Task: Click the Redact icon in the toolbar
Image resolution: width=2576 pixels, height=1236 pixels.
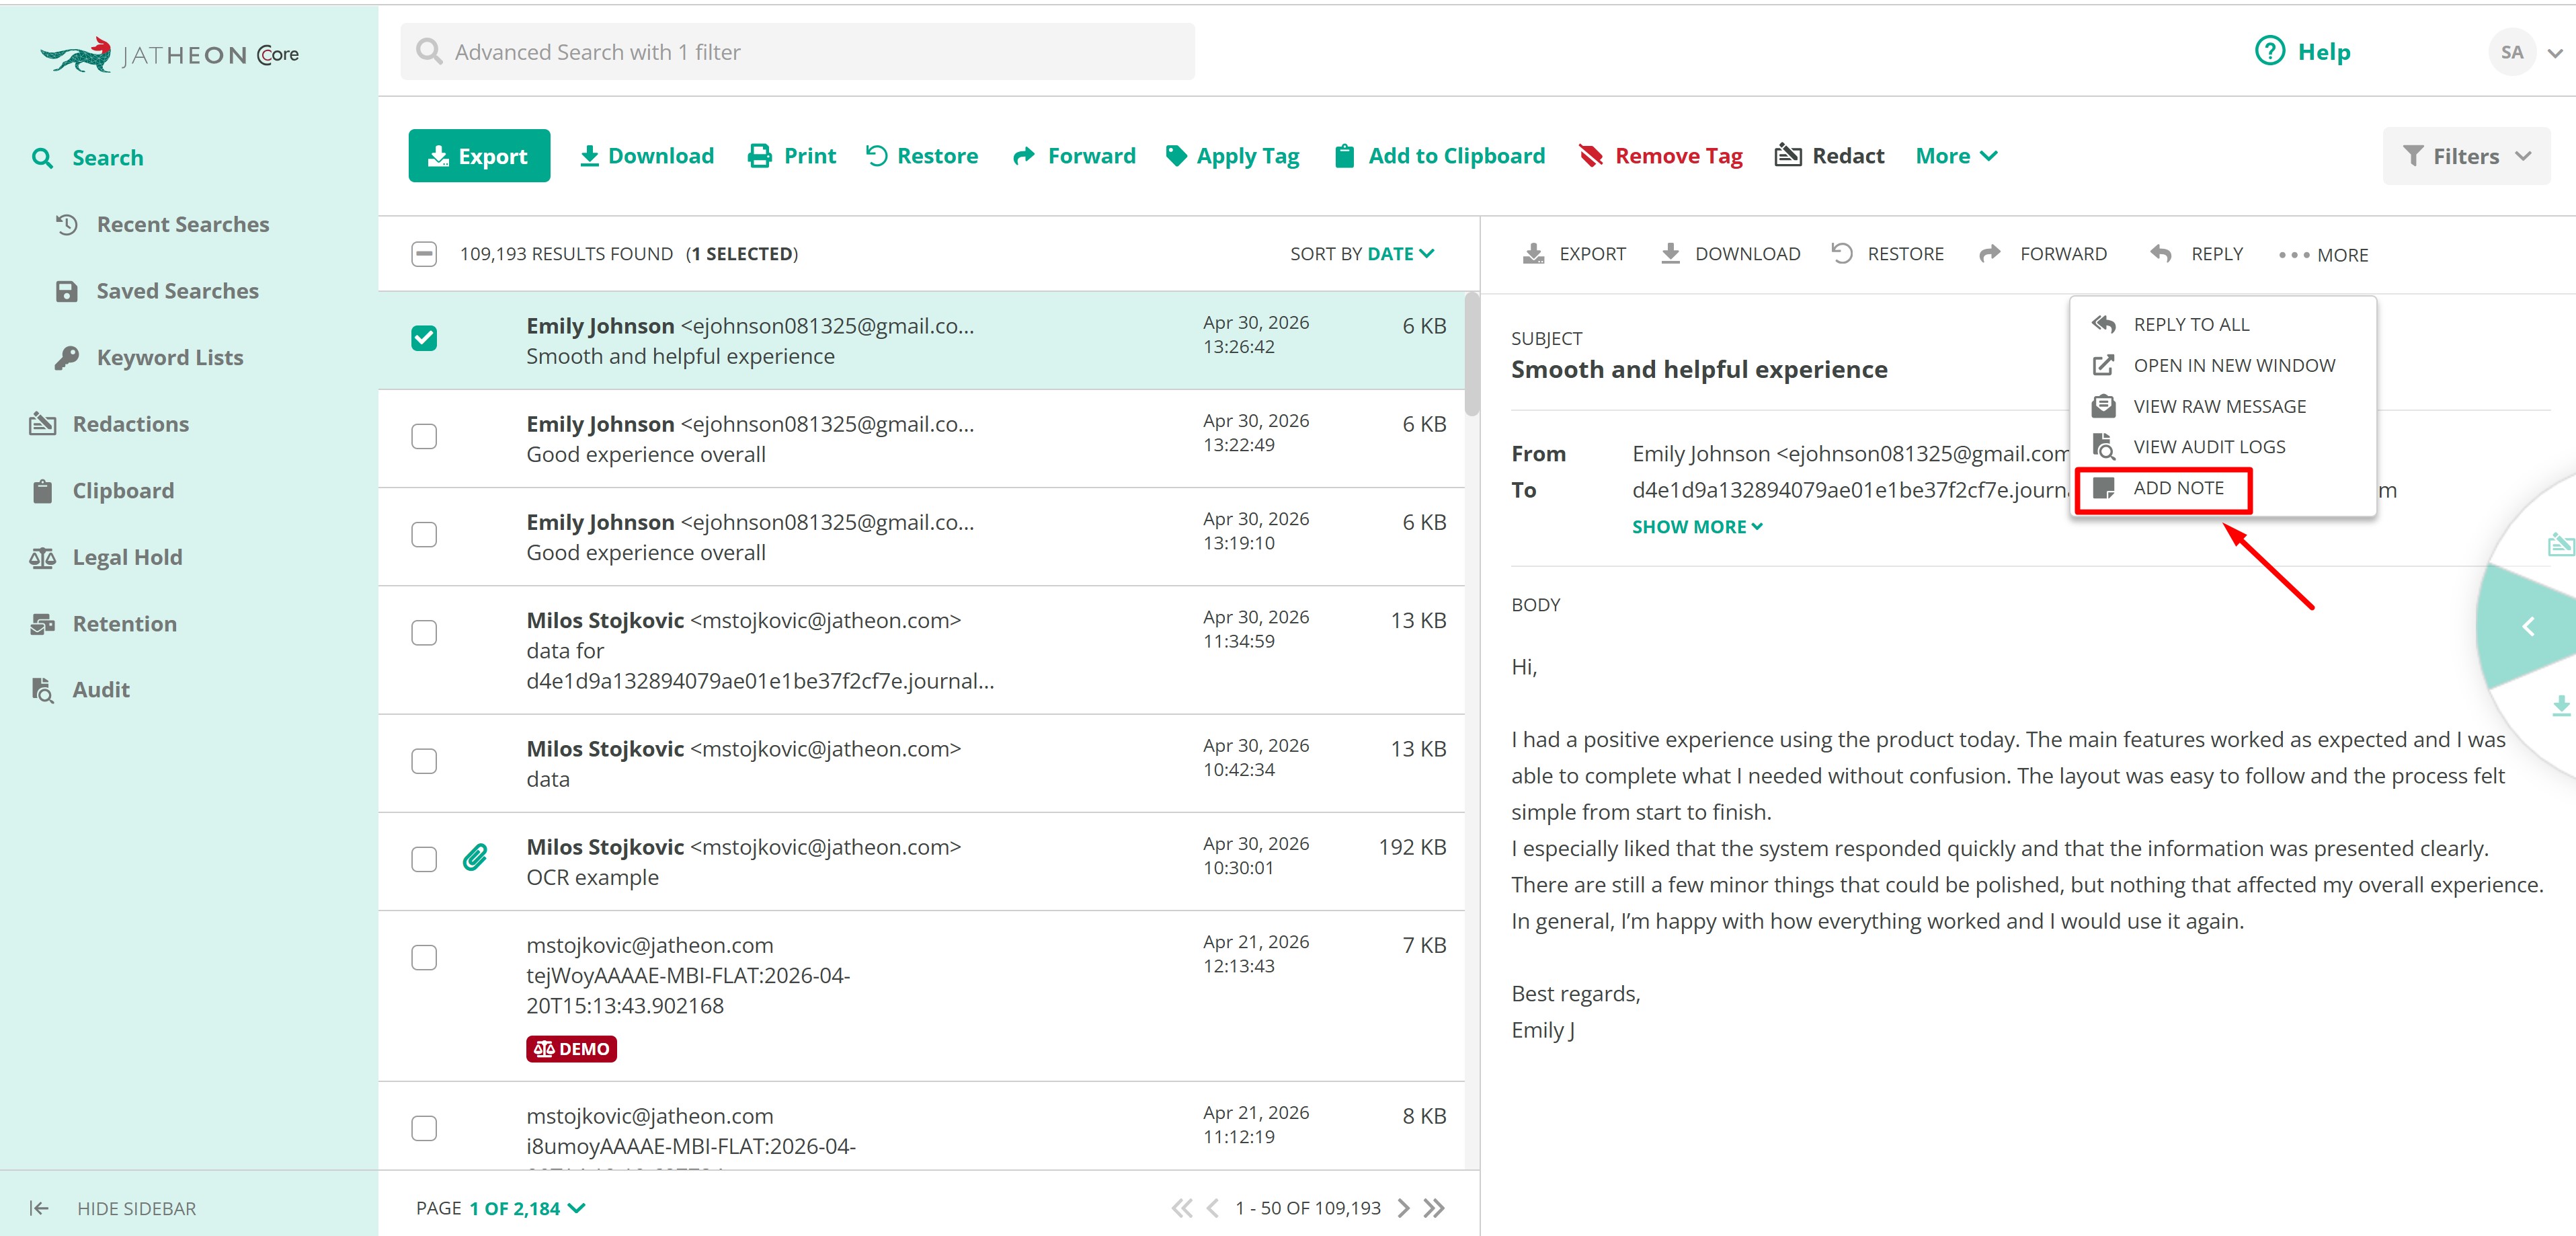Action: click(1788, 156)
